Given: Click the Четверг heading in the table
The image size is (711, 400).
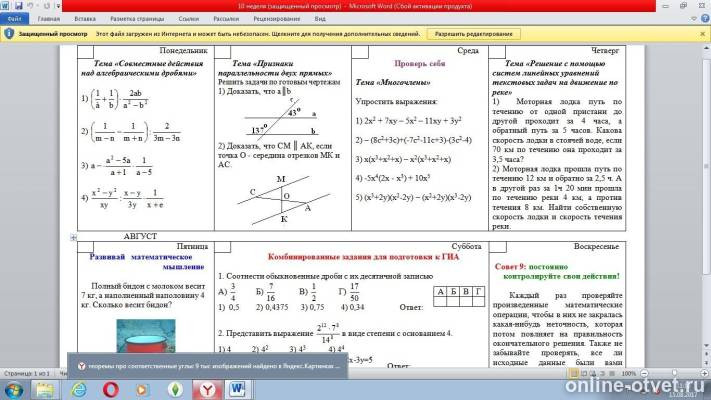Looking at the screenshot, I should tap(605, 51).
